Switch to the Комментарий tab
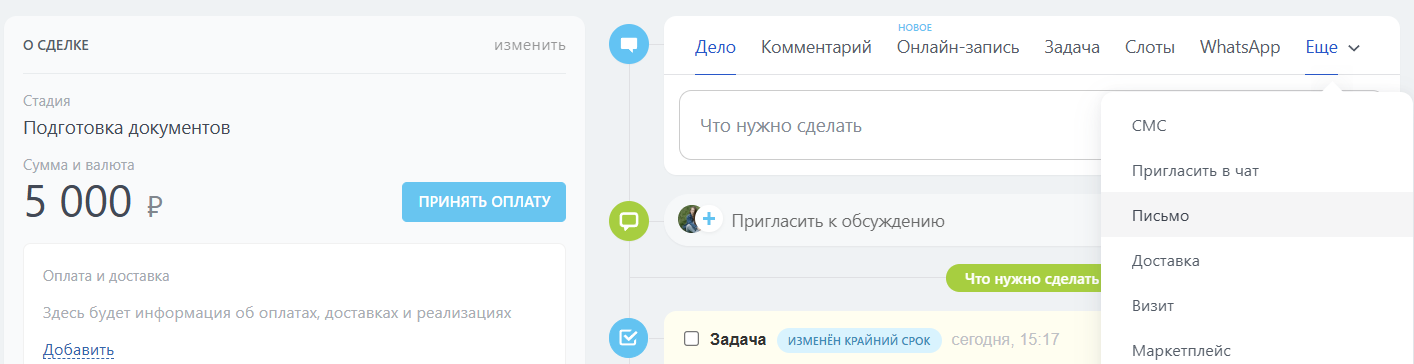Screen dimensions: 1414x364 816,47
